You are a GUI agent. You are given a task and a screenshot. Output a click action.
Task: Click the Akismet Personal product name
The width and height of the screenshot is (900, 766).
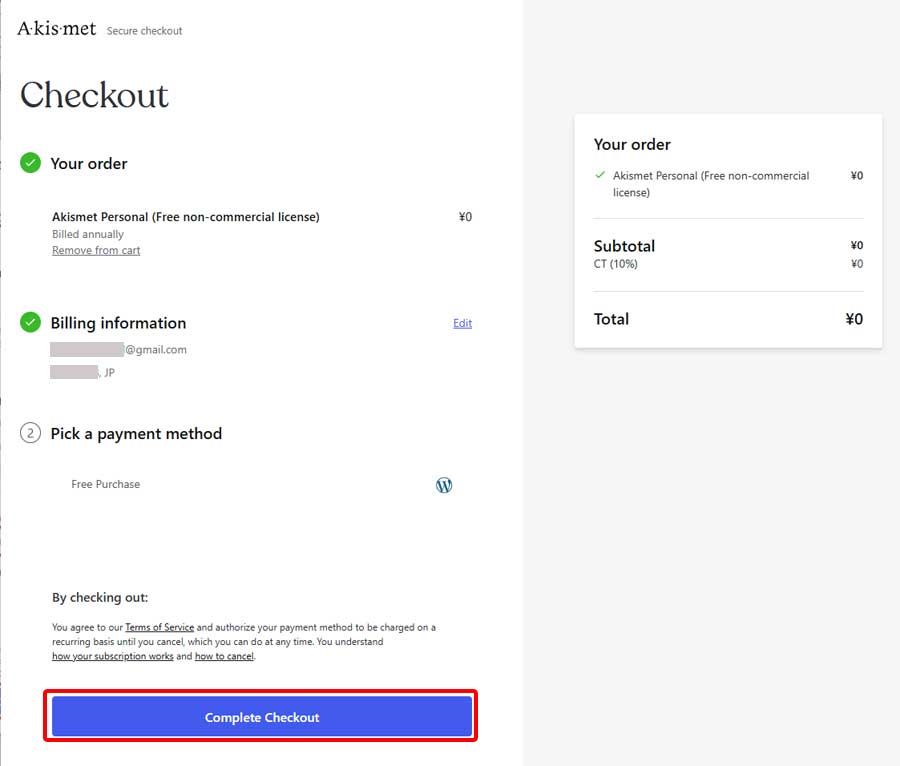(x=186, y=216)
